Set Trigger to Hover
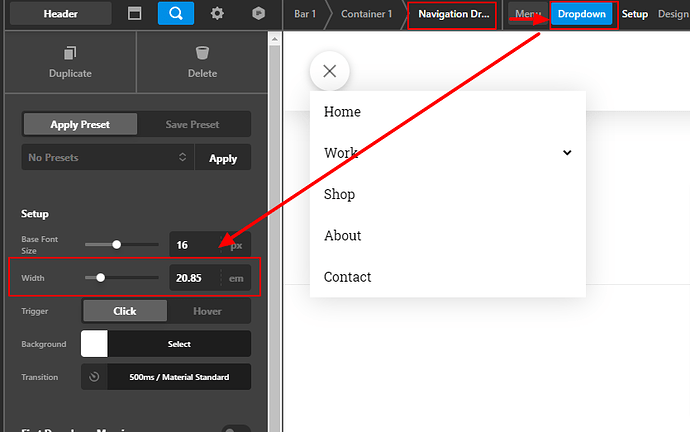Image resolution: width=690 pixels, height=432 pixels. 207,311
